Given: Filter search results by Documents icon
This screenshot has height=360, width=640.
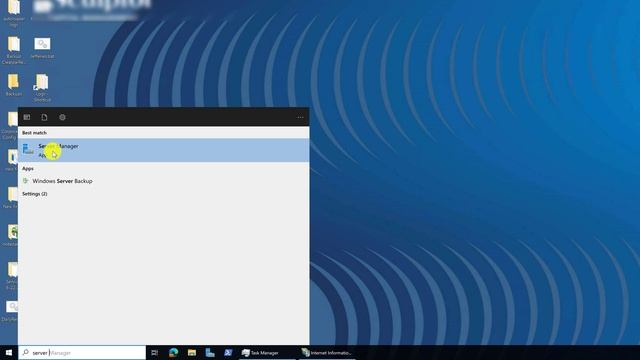Looking at the screenshot, I should 44,117.
